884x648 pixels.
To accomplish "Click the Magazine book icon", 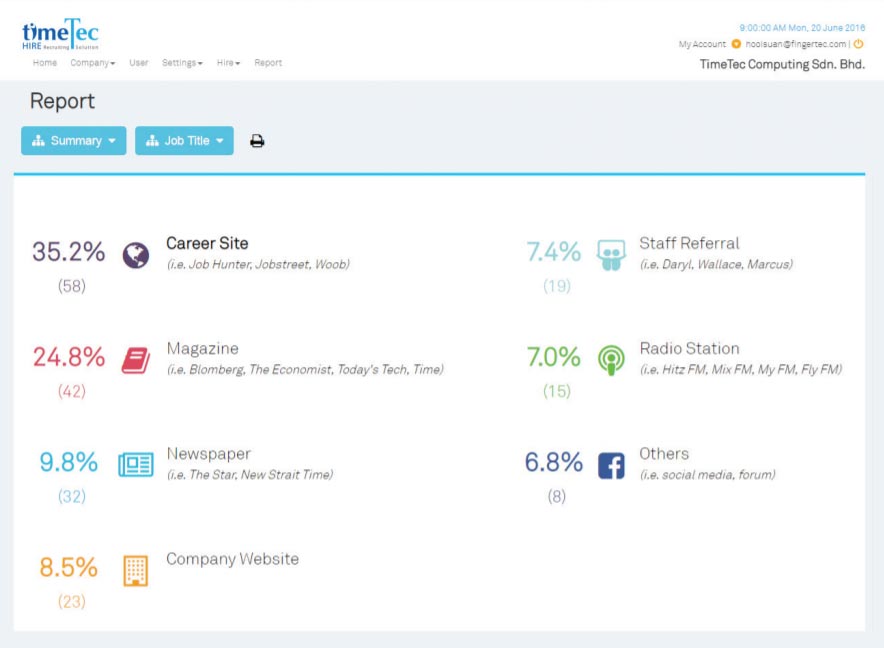I will (x=136, y=360).
